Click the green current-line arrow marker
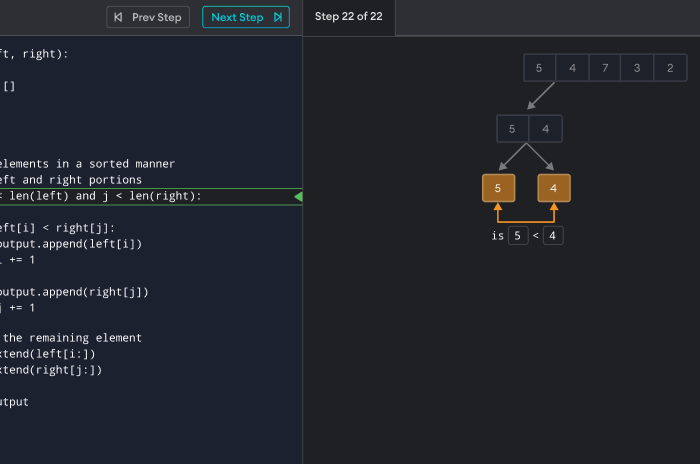 pos(297,196)
